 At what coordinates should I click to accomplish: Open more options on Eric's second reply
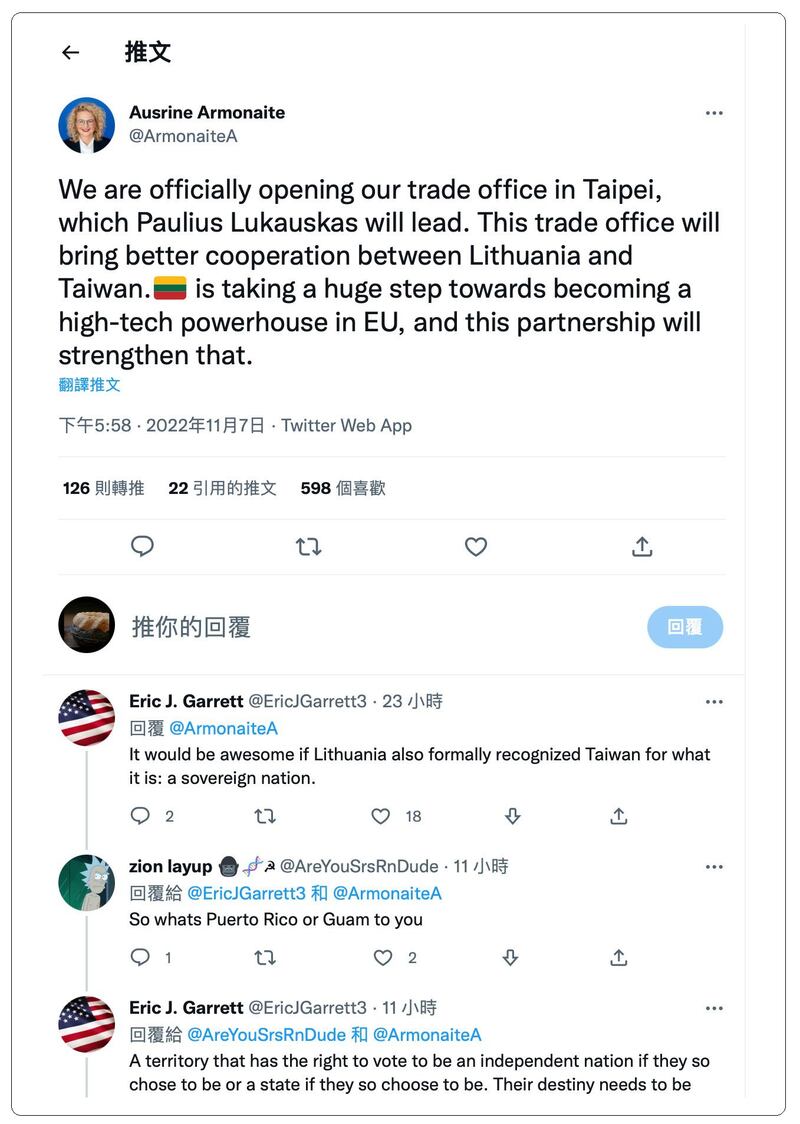pos(714,1008)
